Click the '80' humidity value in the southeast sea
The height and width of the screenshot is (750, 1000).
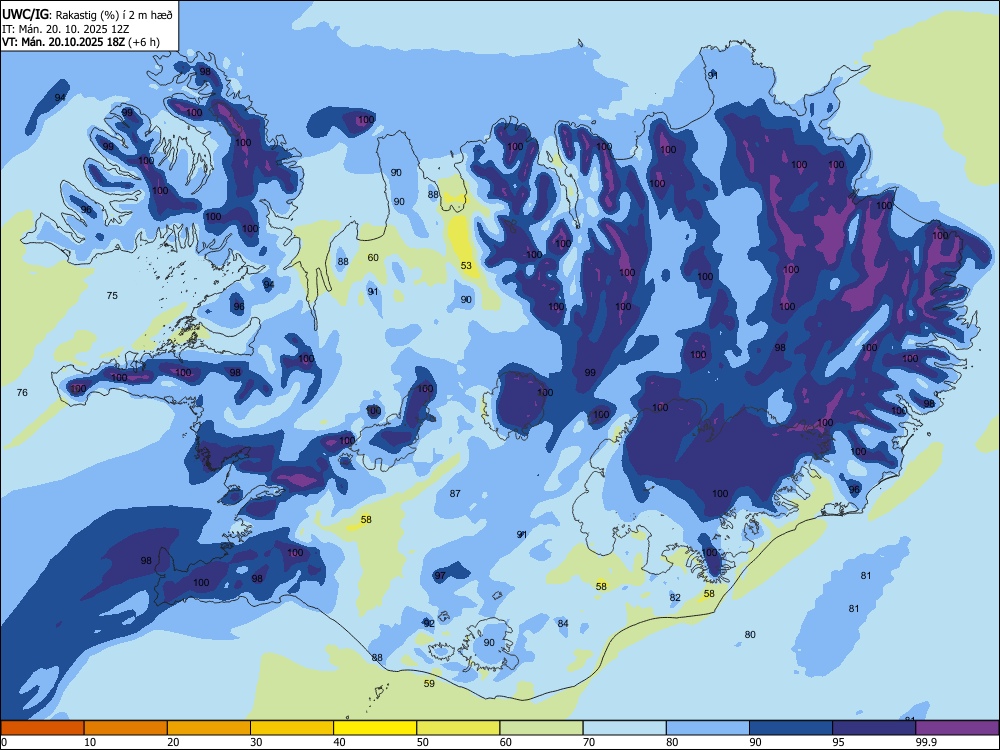[750, 634]
